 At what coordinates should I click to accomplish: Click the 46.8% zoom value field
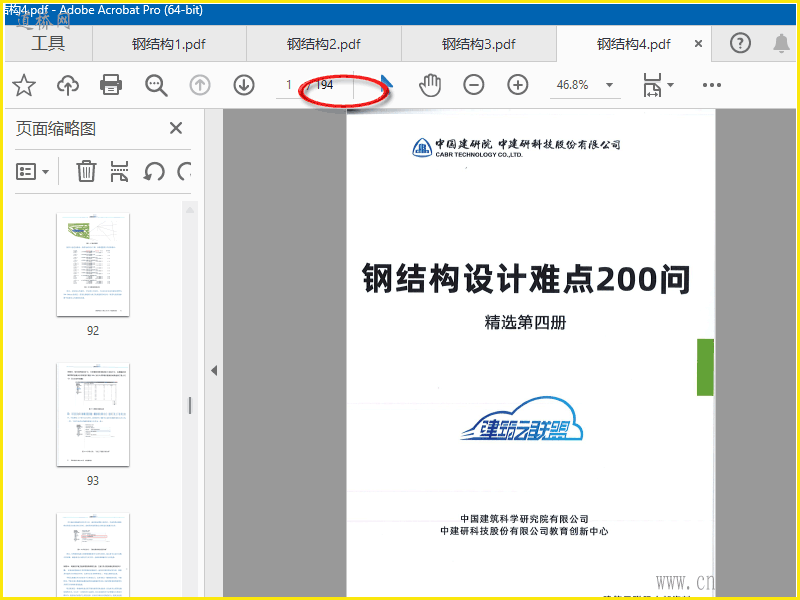[572, 85]
